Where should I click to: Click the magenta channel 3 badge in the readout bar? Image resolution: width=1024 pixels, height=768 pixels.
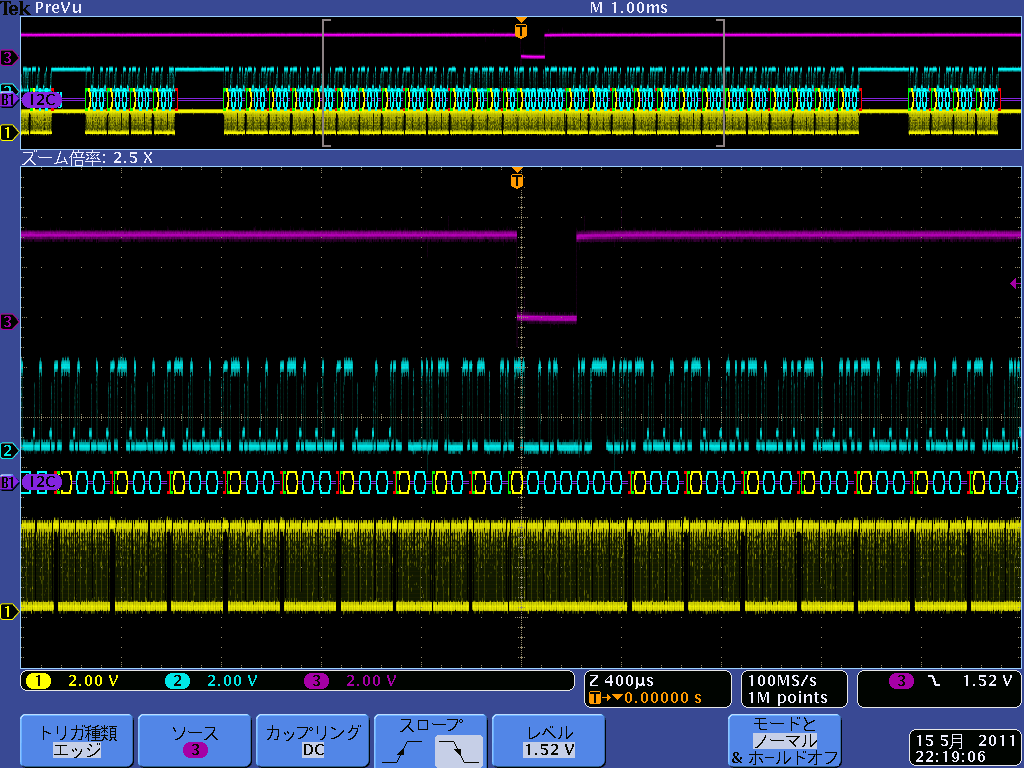316,681
